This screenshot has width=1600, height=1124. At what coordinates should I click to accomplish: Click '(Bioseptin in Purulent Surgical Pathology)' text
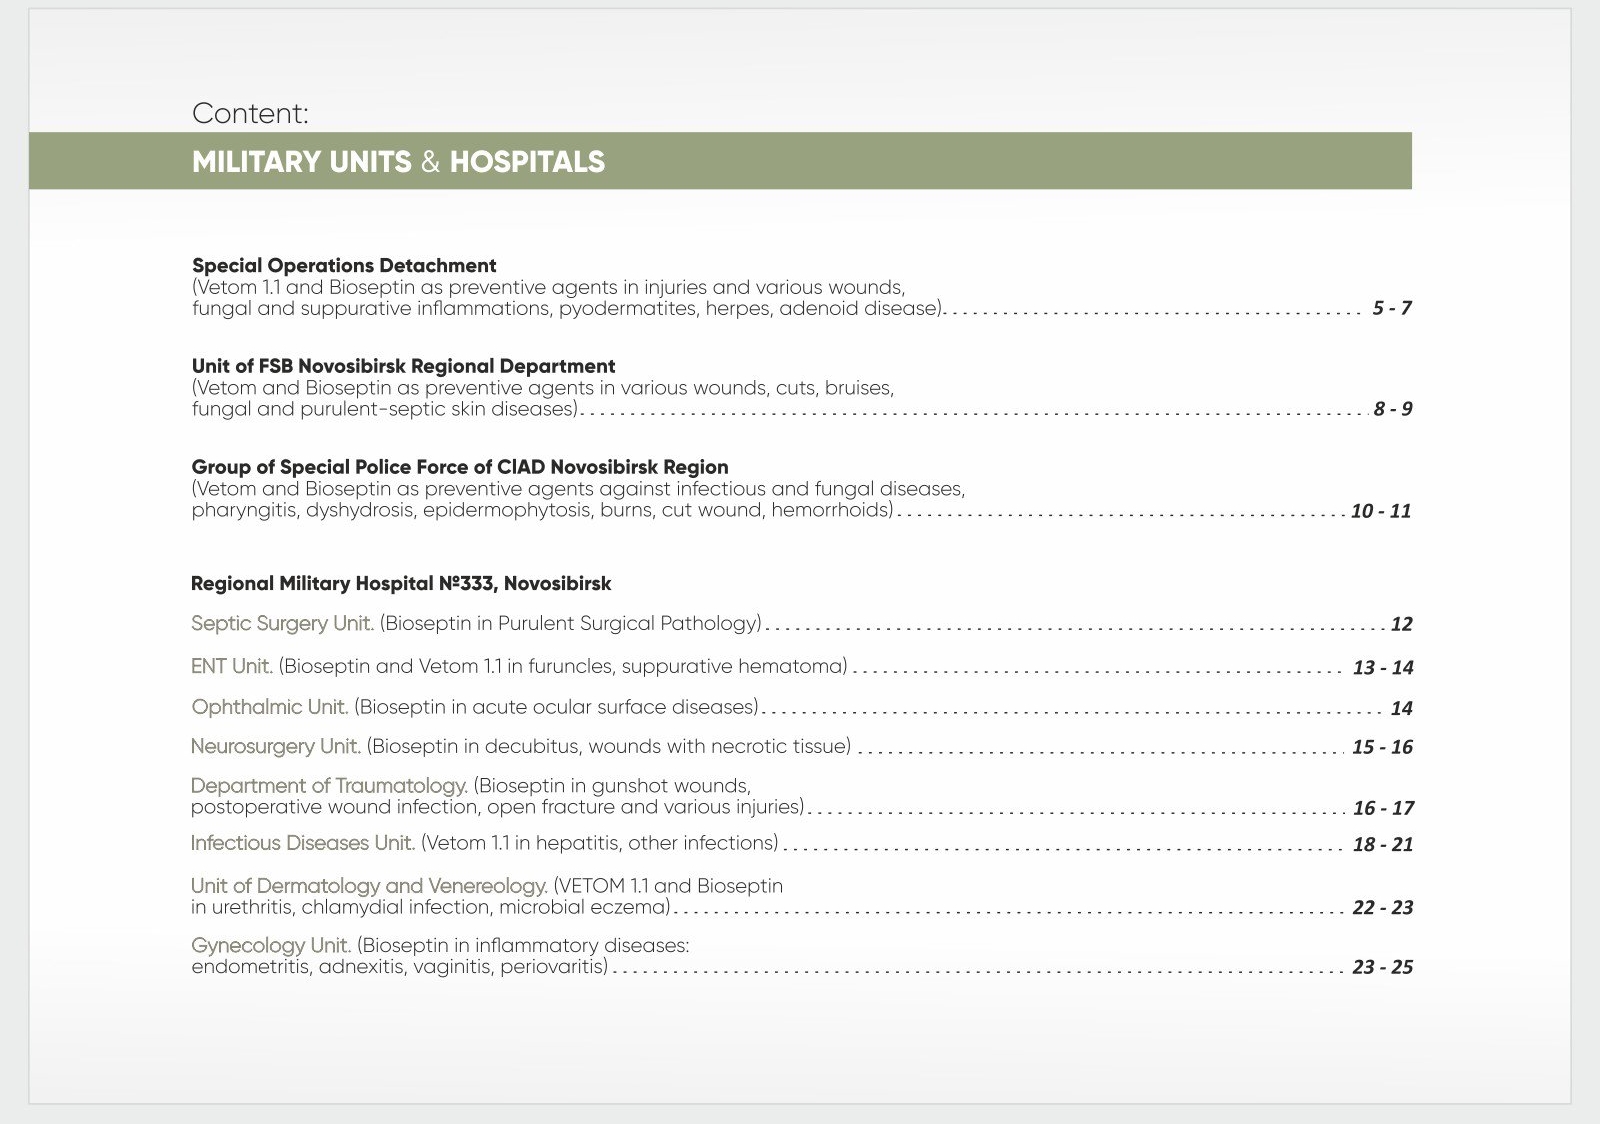(x=570, y=623)
